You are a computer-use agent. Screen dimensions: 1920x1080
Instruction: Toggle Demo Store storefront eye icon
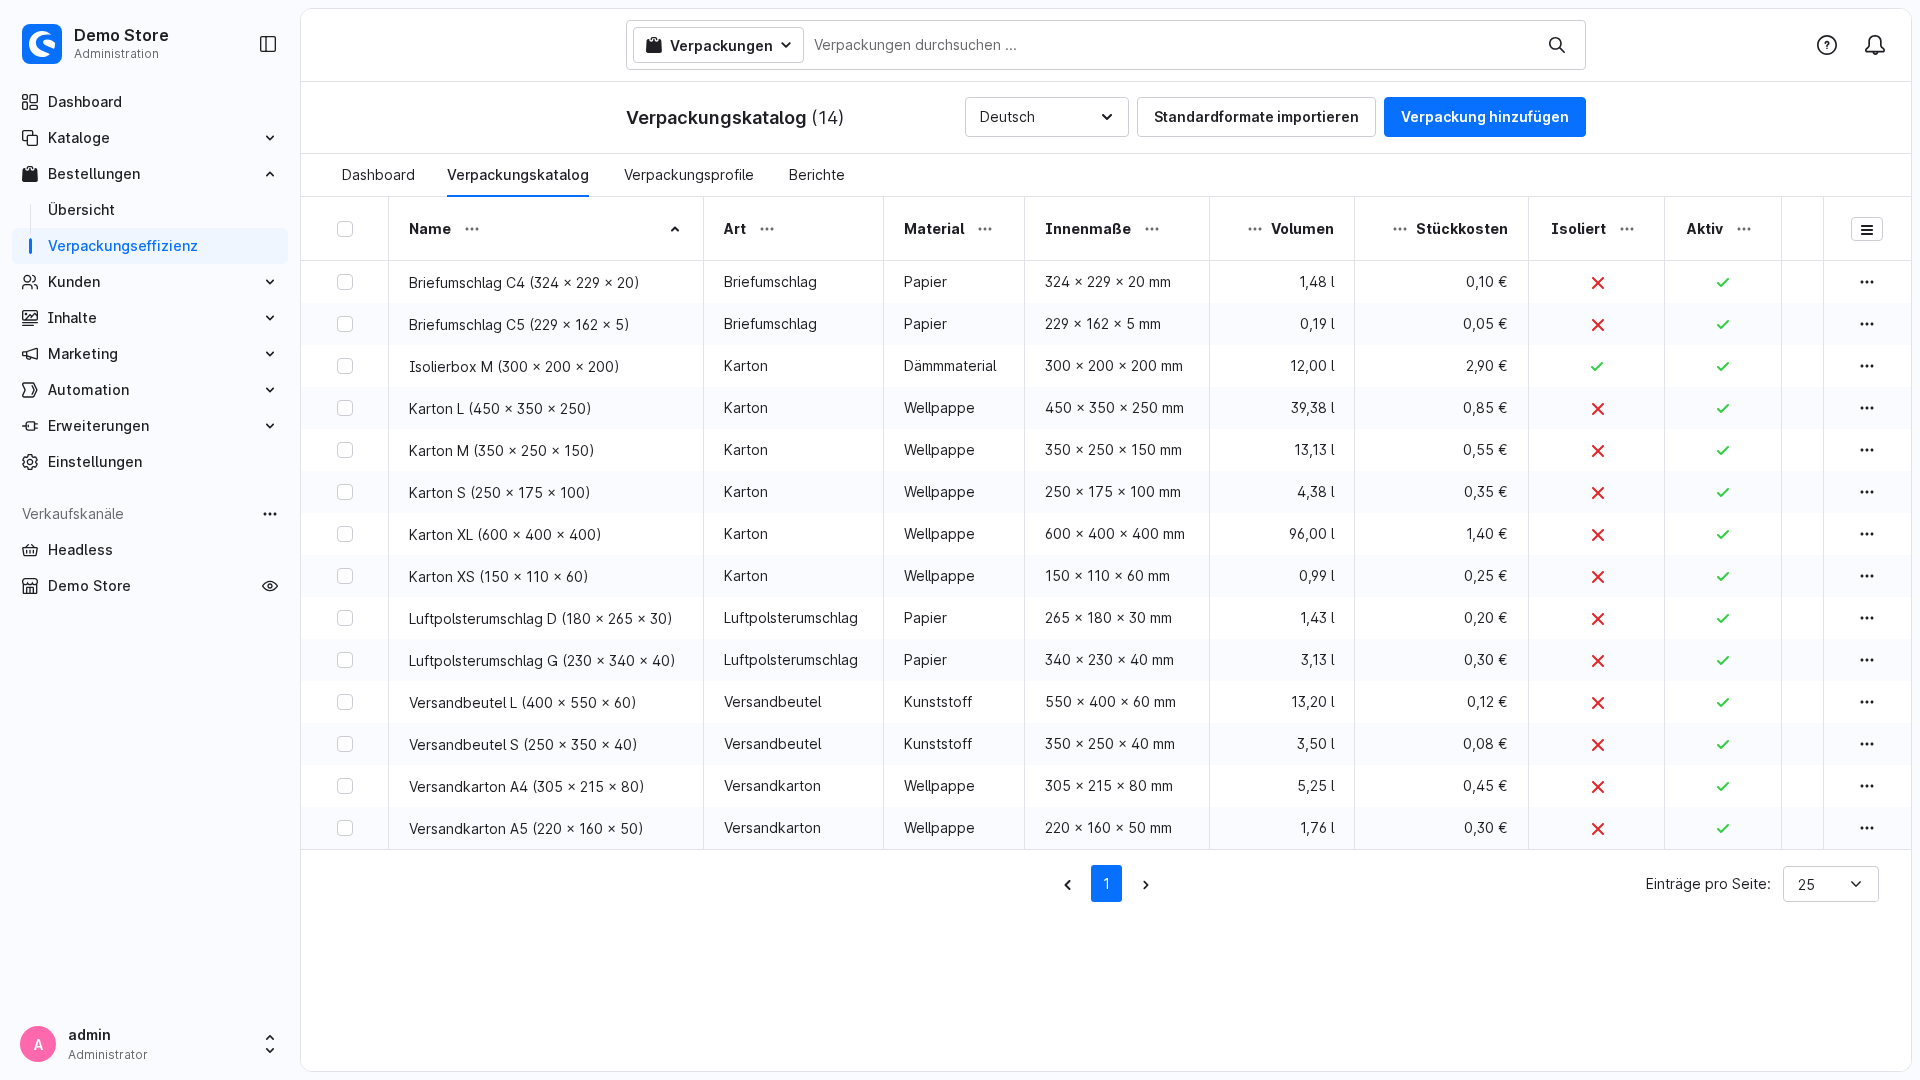pos(270,586)
